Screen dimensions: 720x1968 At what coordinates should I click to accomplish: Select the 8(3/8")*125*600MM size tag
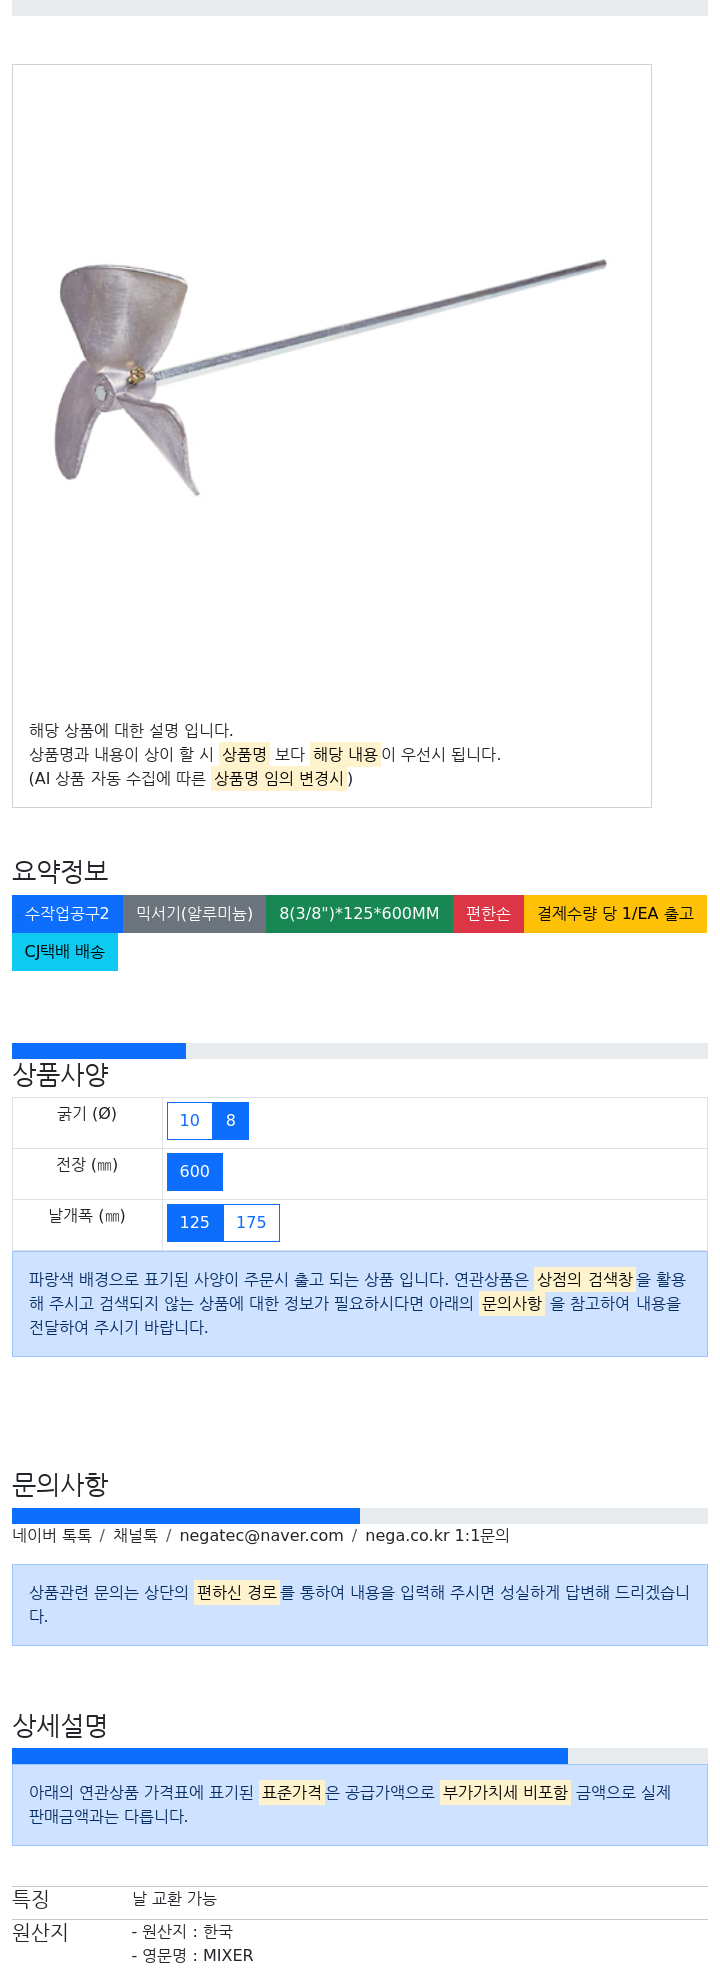[x=359, y=914]
